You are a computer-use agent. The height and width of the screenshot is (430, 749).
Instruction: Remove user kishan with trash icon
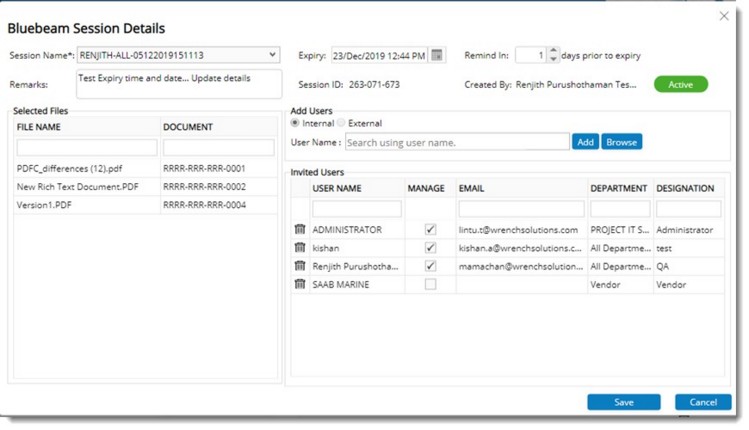299,248
